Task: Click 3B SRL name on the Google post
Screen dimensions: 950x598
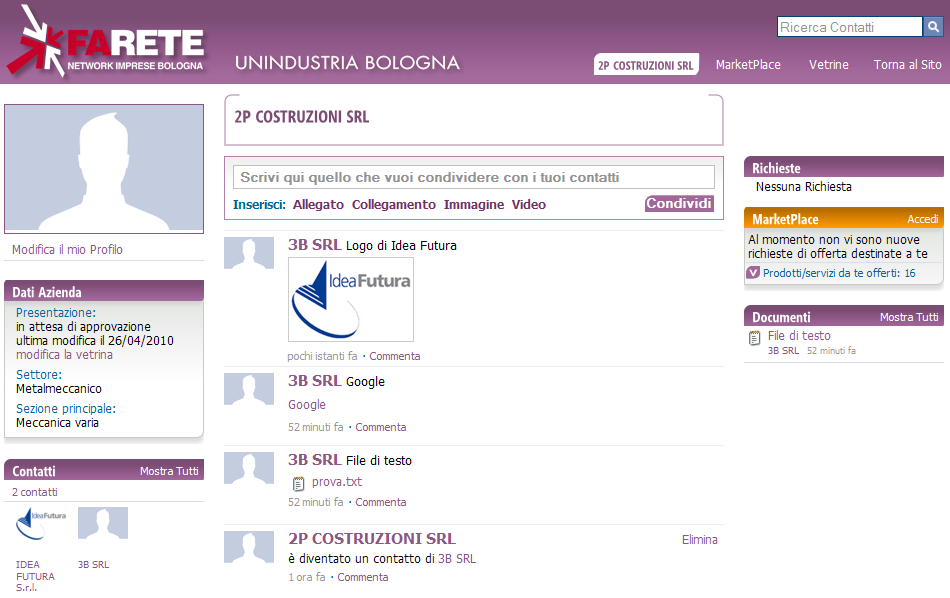Action: [x=314, y=381]
